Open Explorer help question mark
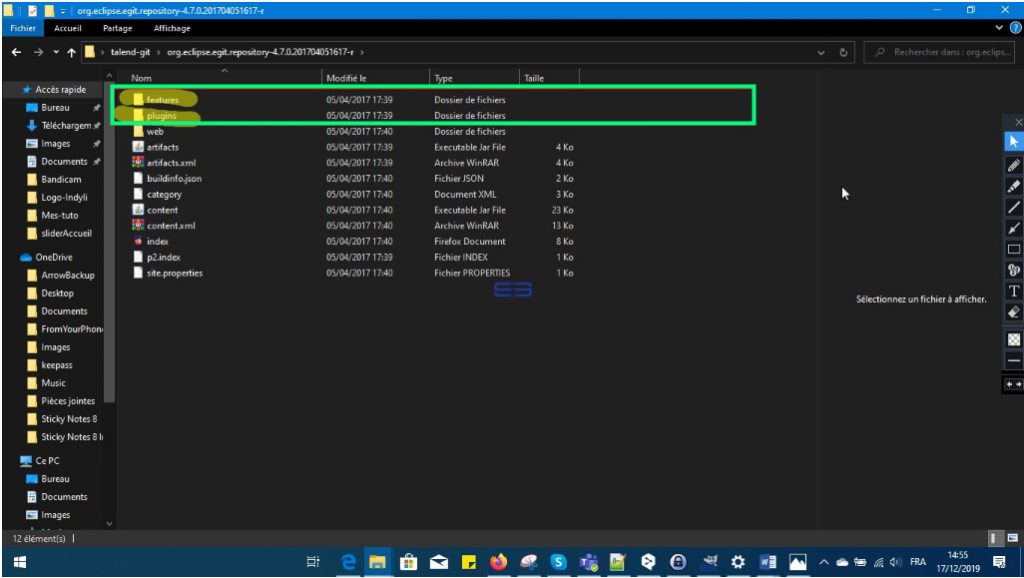The width and height of the screenshot is (1024, 578). 1016,27
